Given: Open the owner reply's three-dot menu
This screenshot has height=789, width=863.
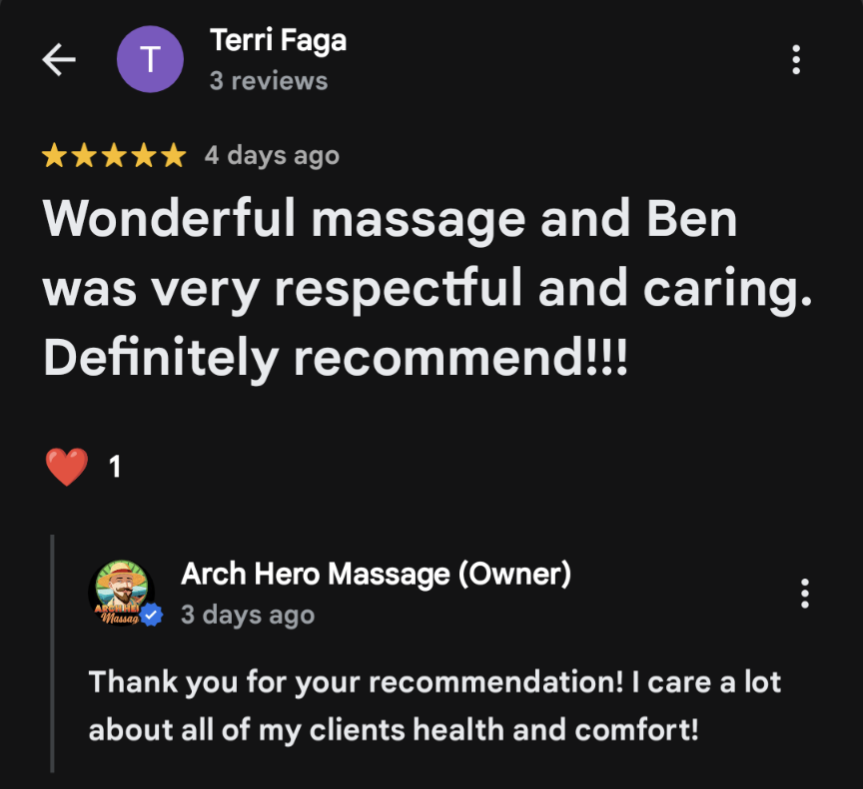Looking at the screenshot, I should pos(805,594).
